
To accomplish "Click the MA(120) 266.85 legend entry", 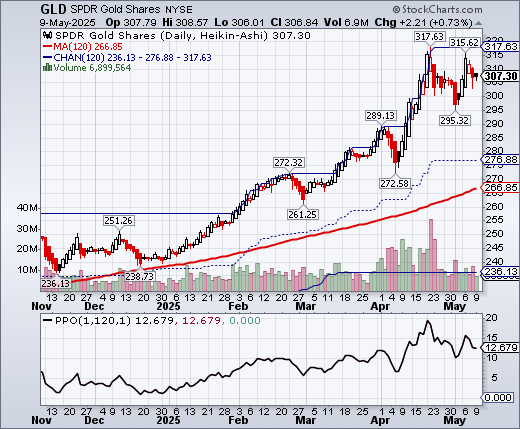I will [x=88, y=46].
